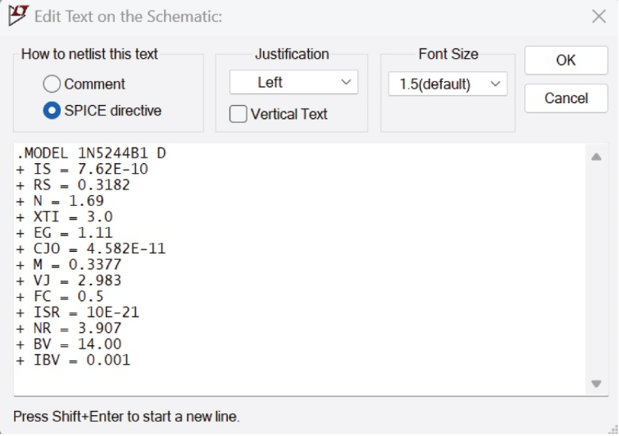Image resolution: width=619 pixels, height=436 pixels.
Task: Select the Comment radio button
Action: pos(52,84)
